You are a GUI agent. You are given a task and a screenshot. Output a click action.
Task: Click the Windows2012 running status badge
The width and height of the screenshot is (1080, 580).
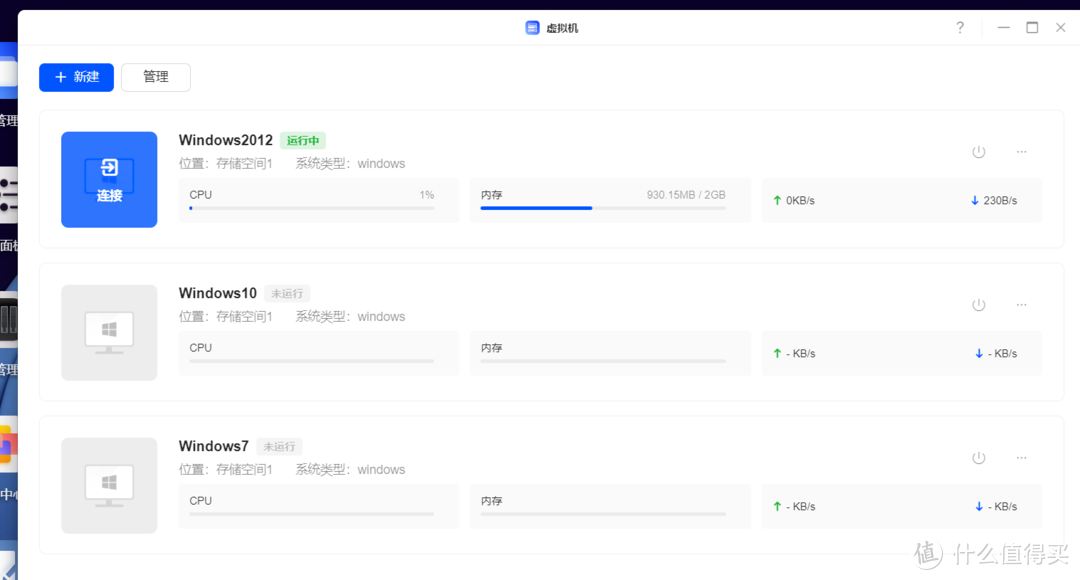pyautogui.click(x=302, y=141)
